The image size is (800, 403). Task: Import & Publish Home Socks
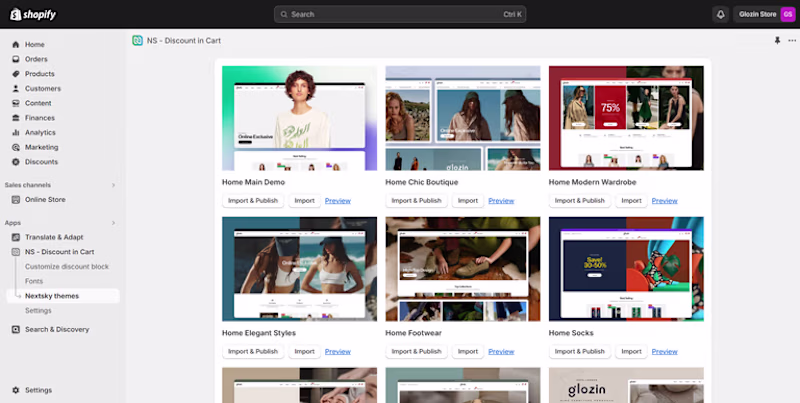[x=580, y=351]
